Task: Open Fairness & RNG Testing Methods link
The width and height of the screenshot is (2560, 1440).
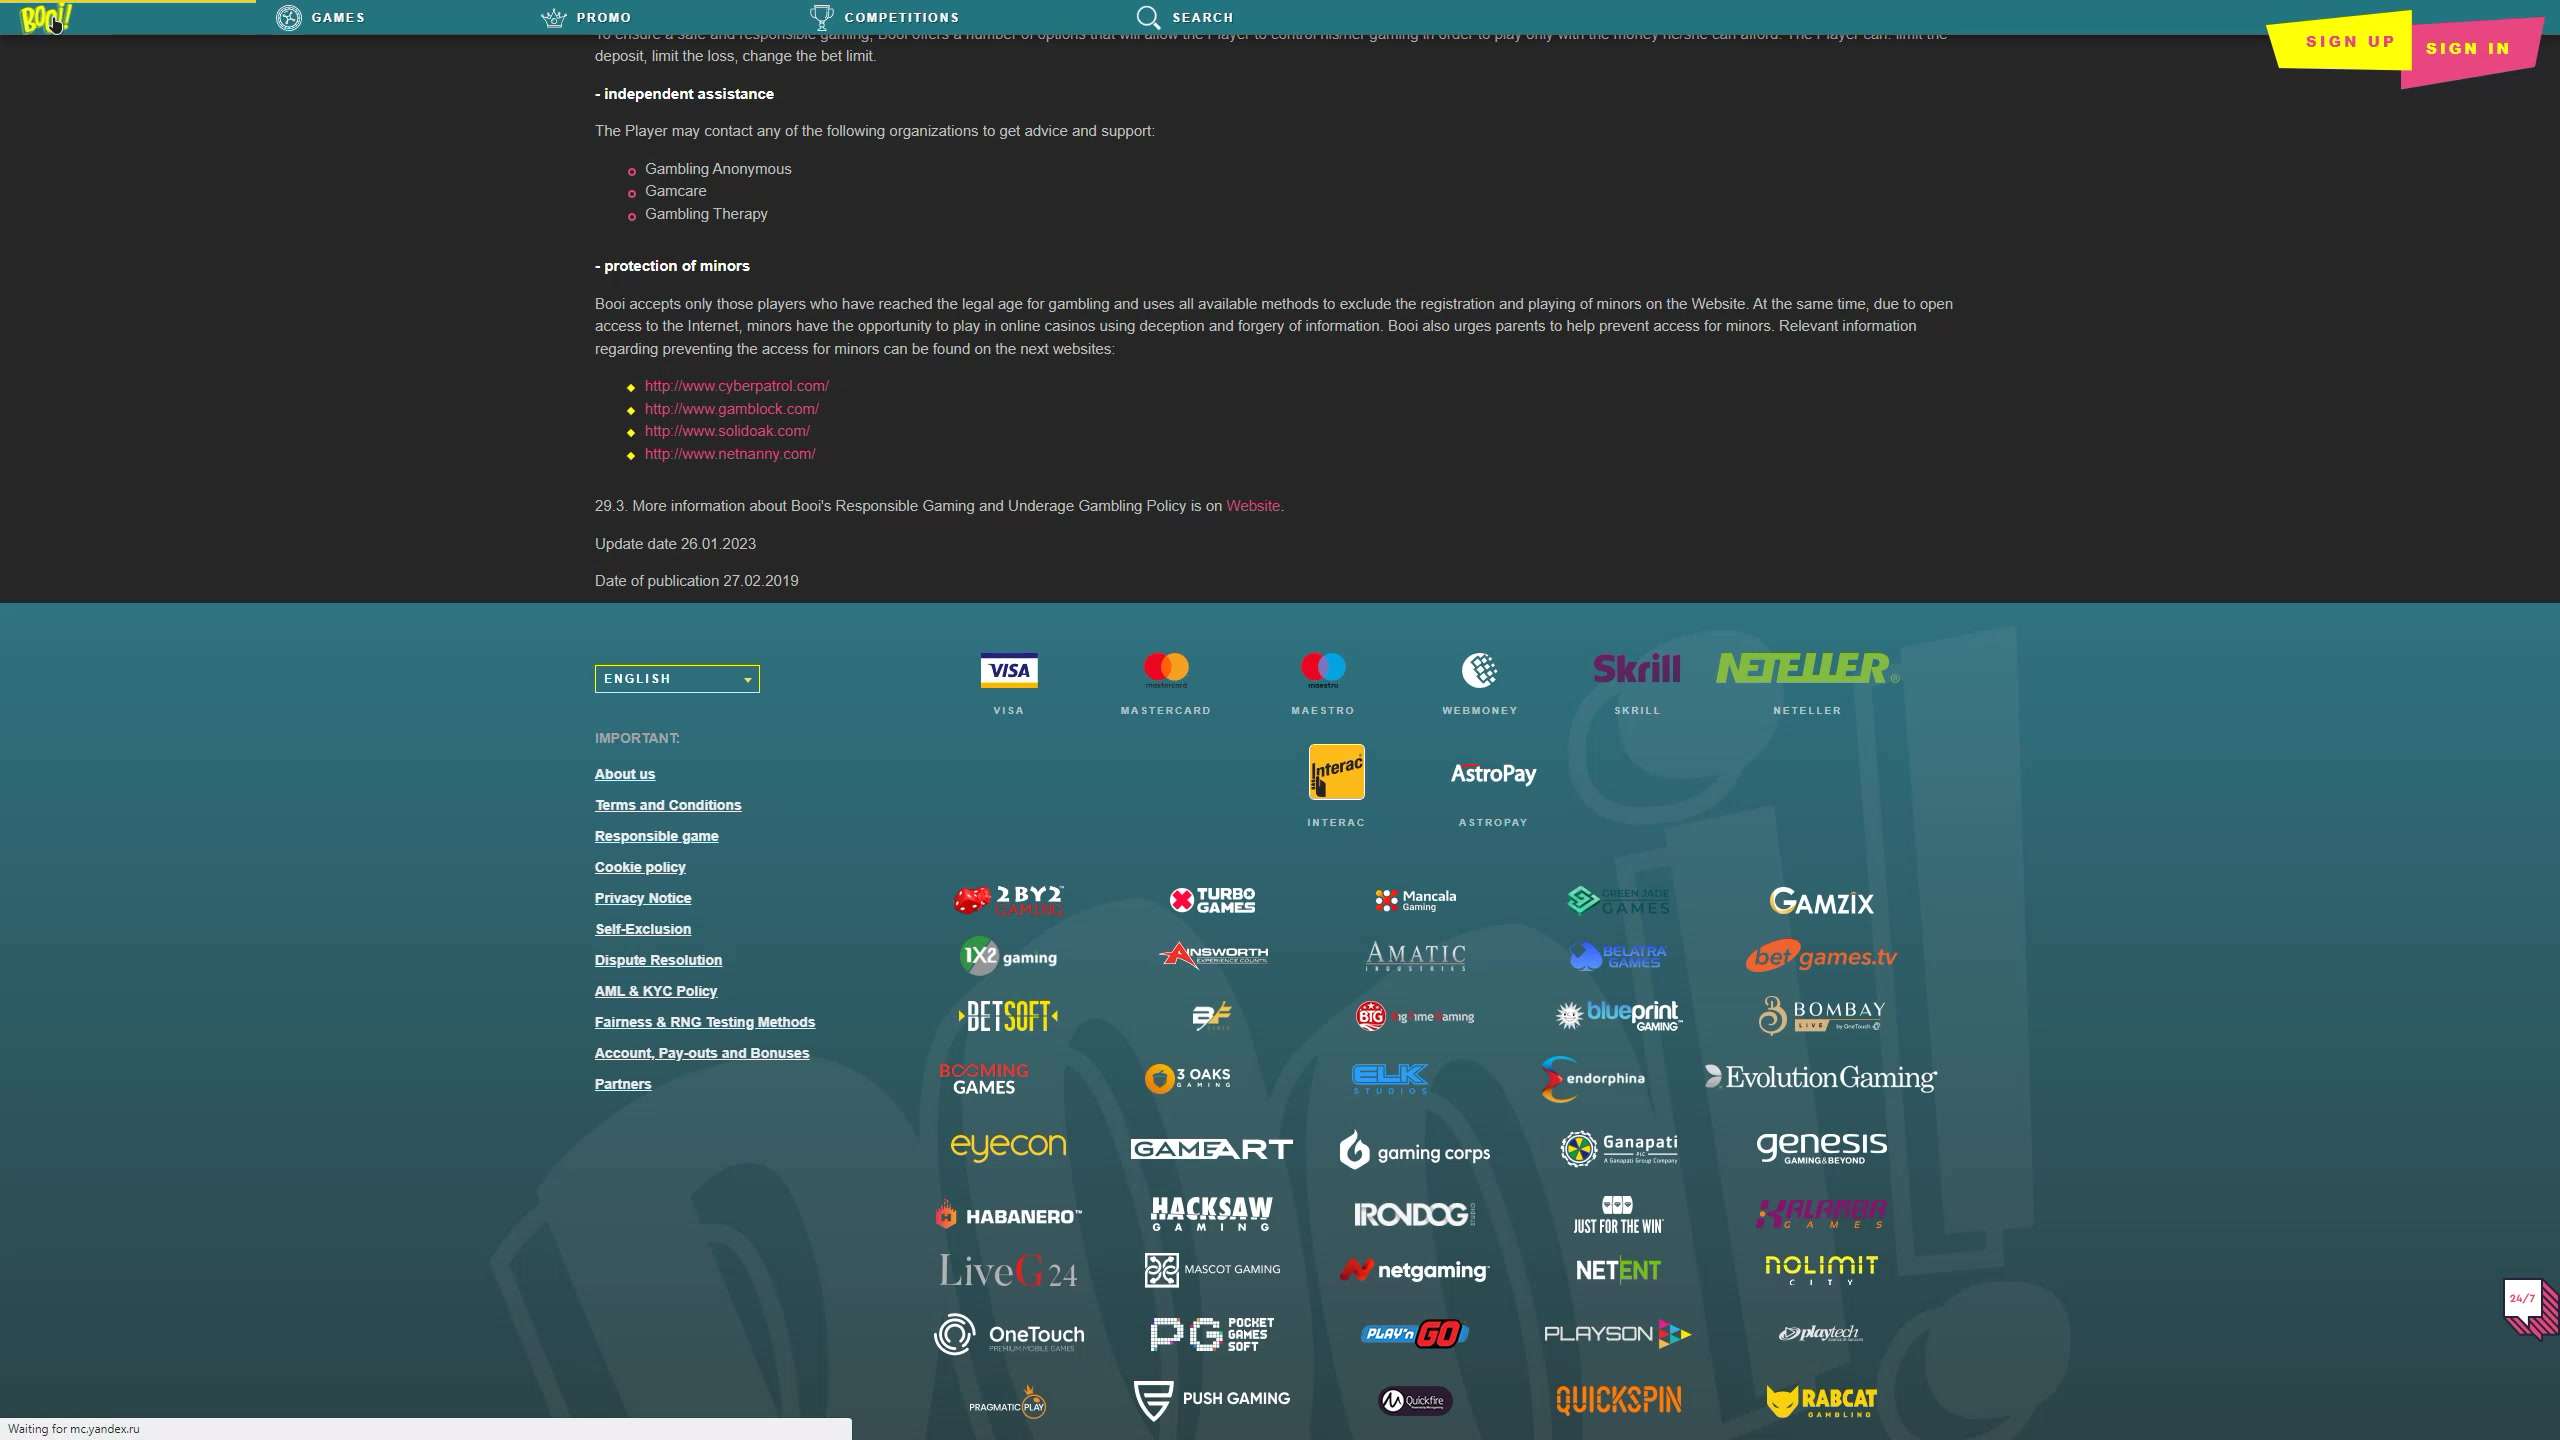Action: click(x=705, y=1022)
